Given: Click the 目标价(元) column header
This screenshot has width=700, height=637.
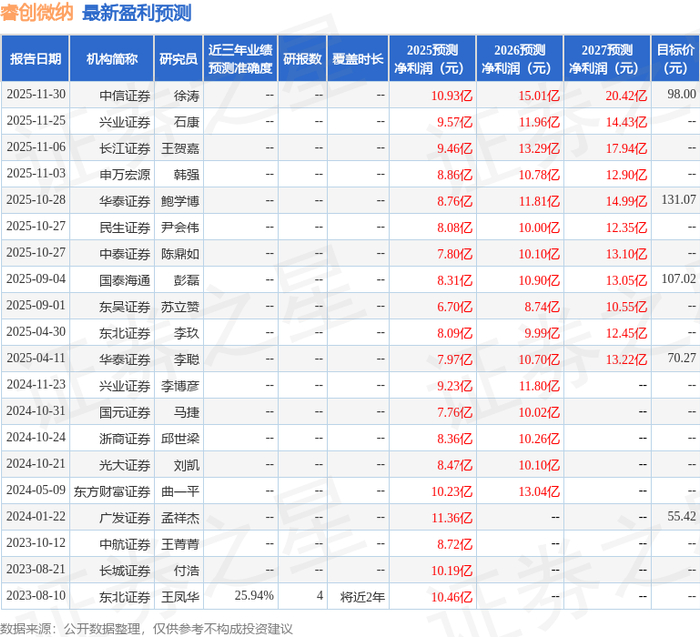Looking at the screenshot, I should (x=675, y=58).
